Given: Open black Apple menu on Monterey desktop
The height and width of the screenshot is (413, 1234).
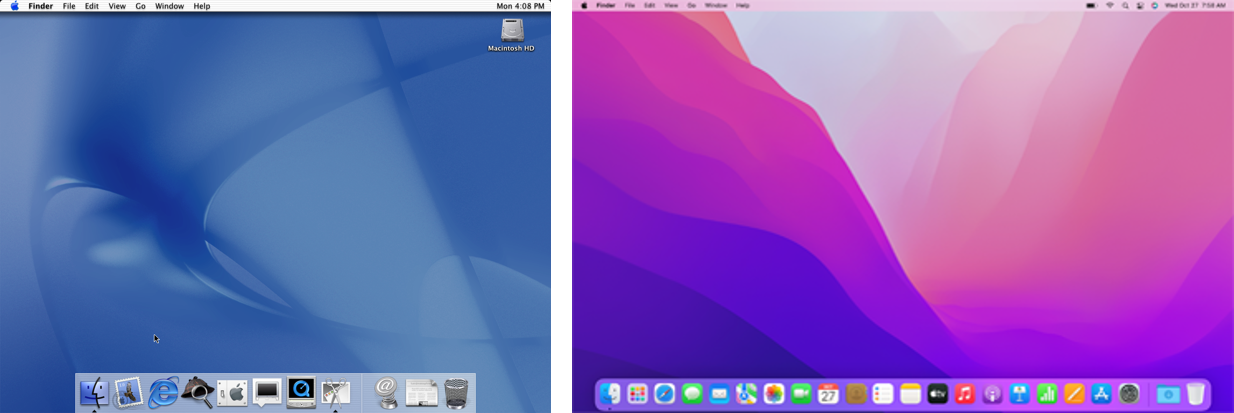Looking at the screenshot, I should click(x=583, y=5).
